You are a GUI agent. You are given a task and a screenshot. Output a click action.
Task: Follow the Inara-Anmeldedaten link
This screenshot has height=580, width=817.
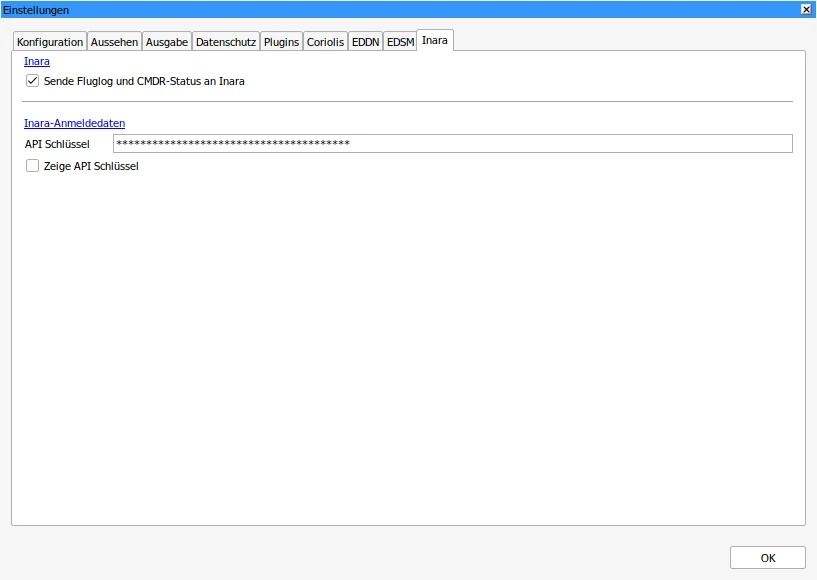click(74, 123)
